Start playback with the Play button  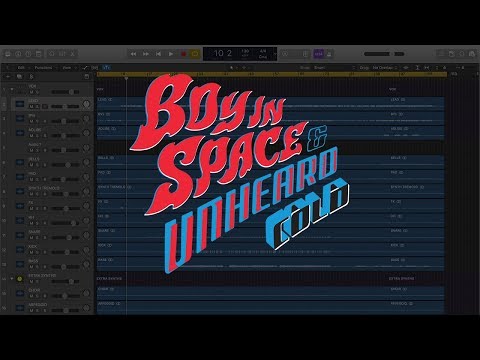pyautogui.click(x=171, y=54)
